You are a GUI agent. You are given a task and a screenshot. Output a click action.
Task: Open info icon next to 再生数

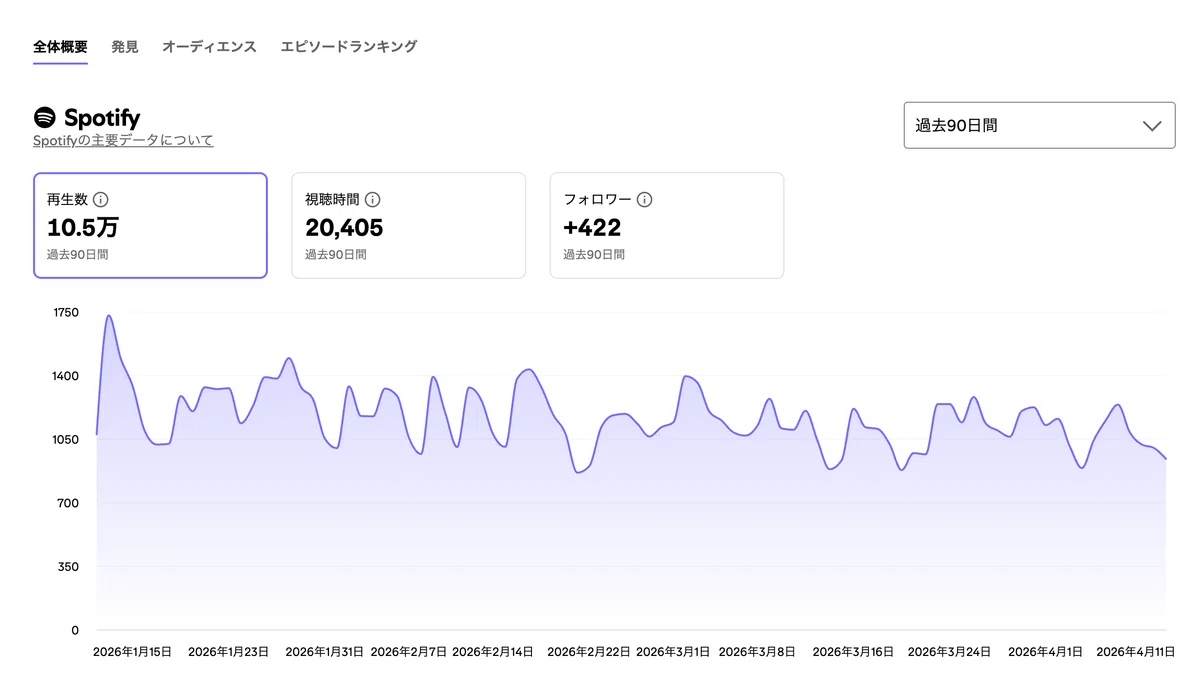pyautogui.click(x=100, y=200)
